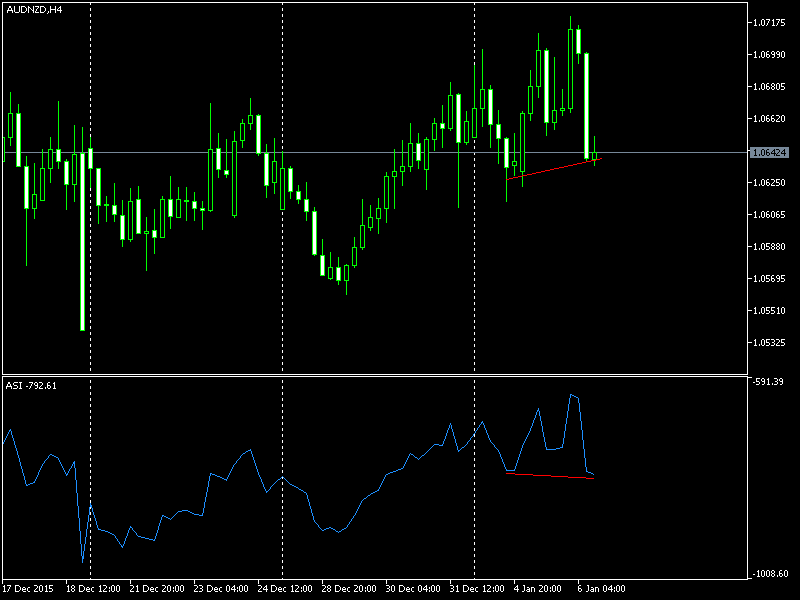The width and height of the screenshot is (800, 600).
Task: Click the 1.05325 price axis label
Action: (x=769, y=342)
